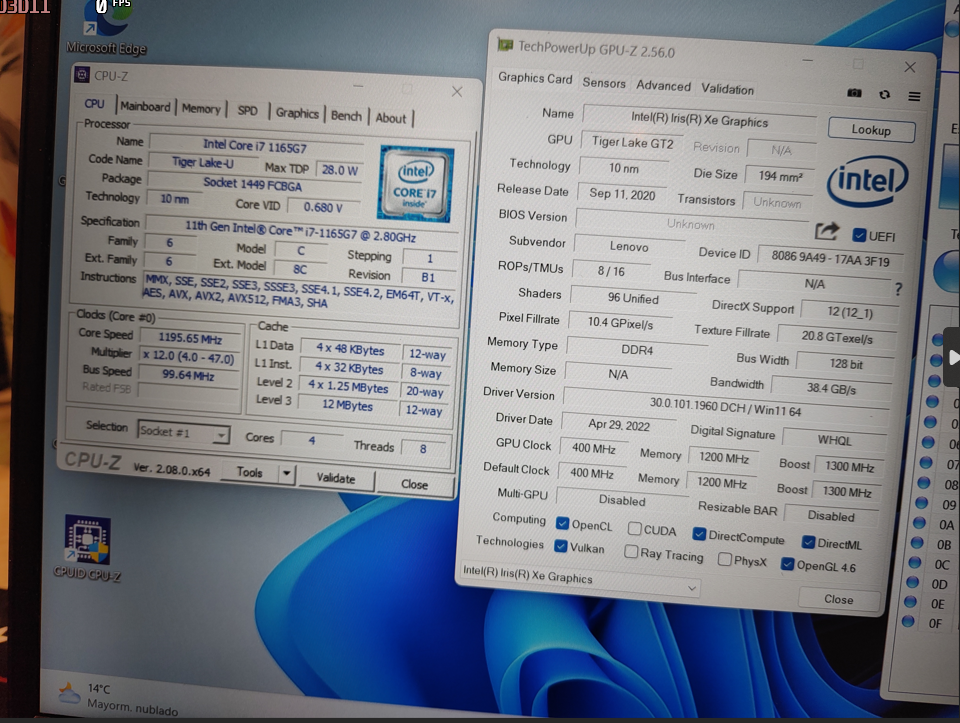Toggle the Vulkan checkbox
The image size is (960, 723).
pos(560,546)
